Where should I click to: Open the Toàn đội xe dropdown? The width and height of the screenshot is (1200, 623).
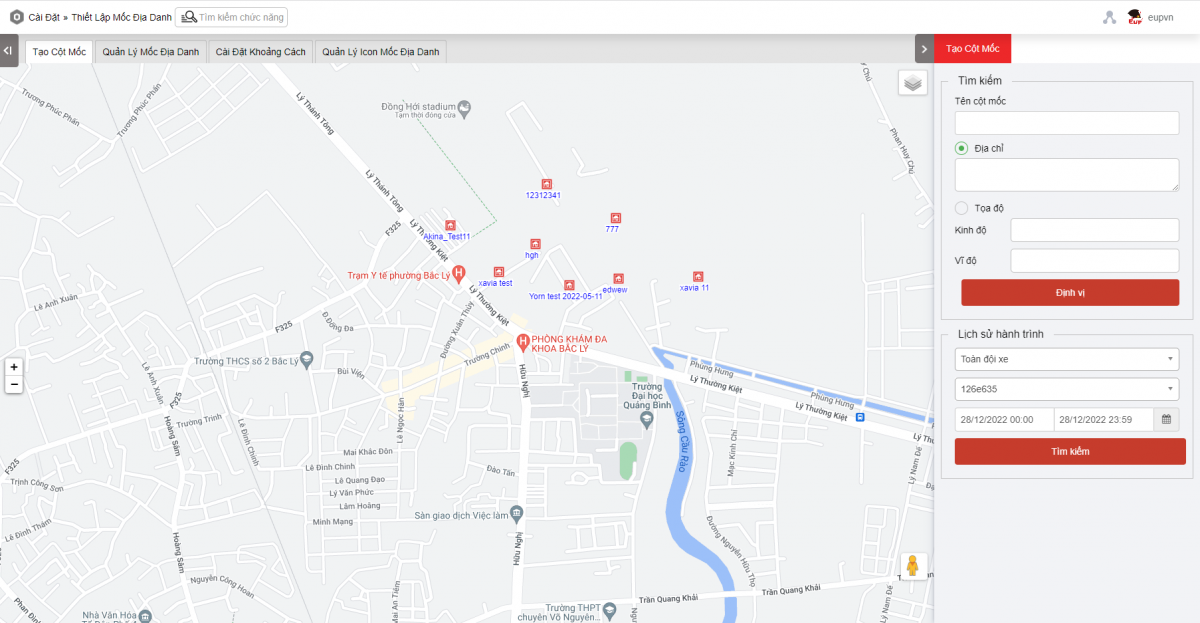point(1067,359)
